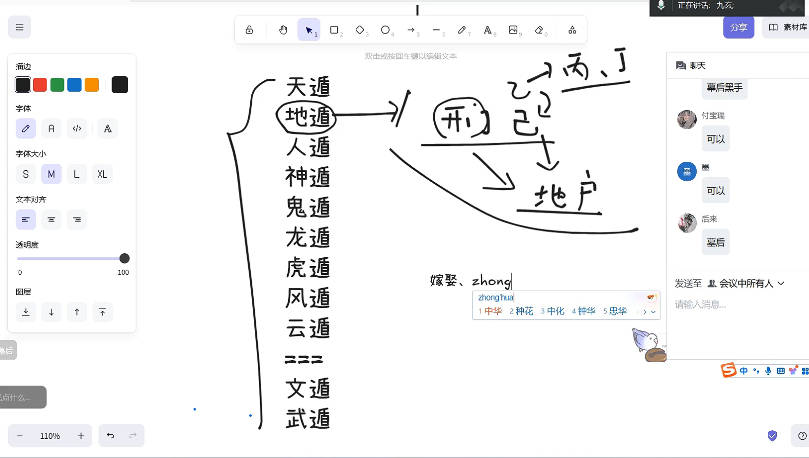Select the Insert Image tool
The height and width of the screenshot is (458, 809).
(513, 30)
